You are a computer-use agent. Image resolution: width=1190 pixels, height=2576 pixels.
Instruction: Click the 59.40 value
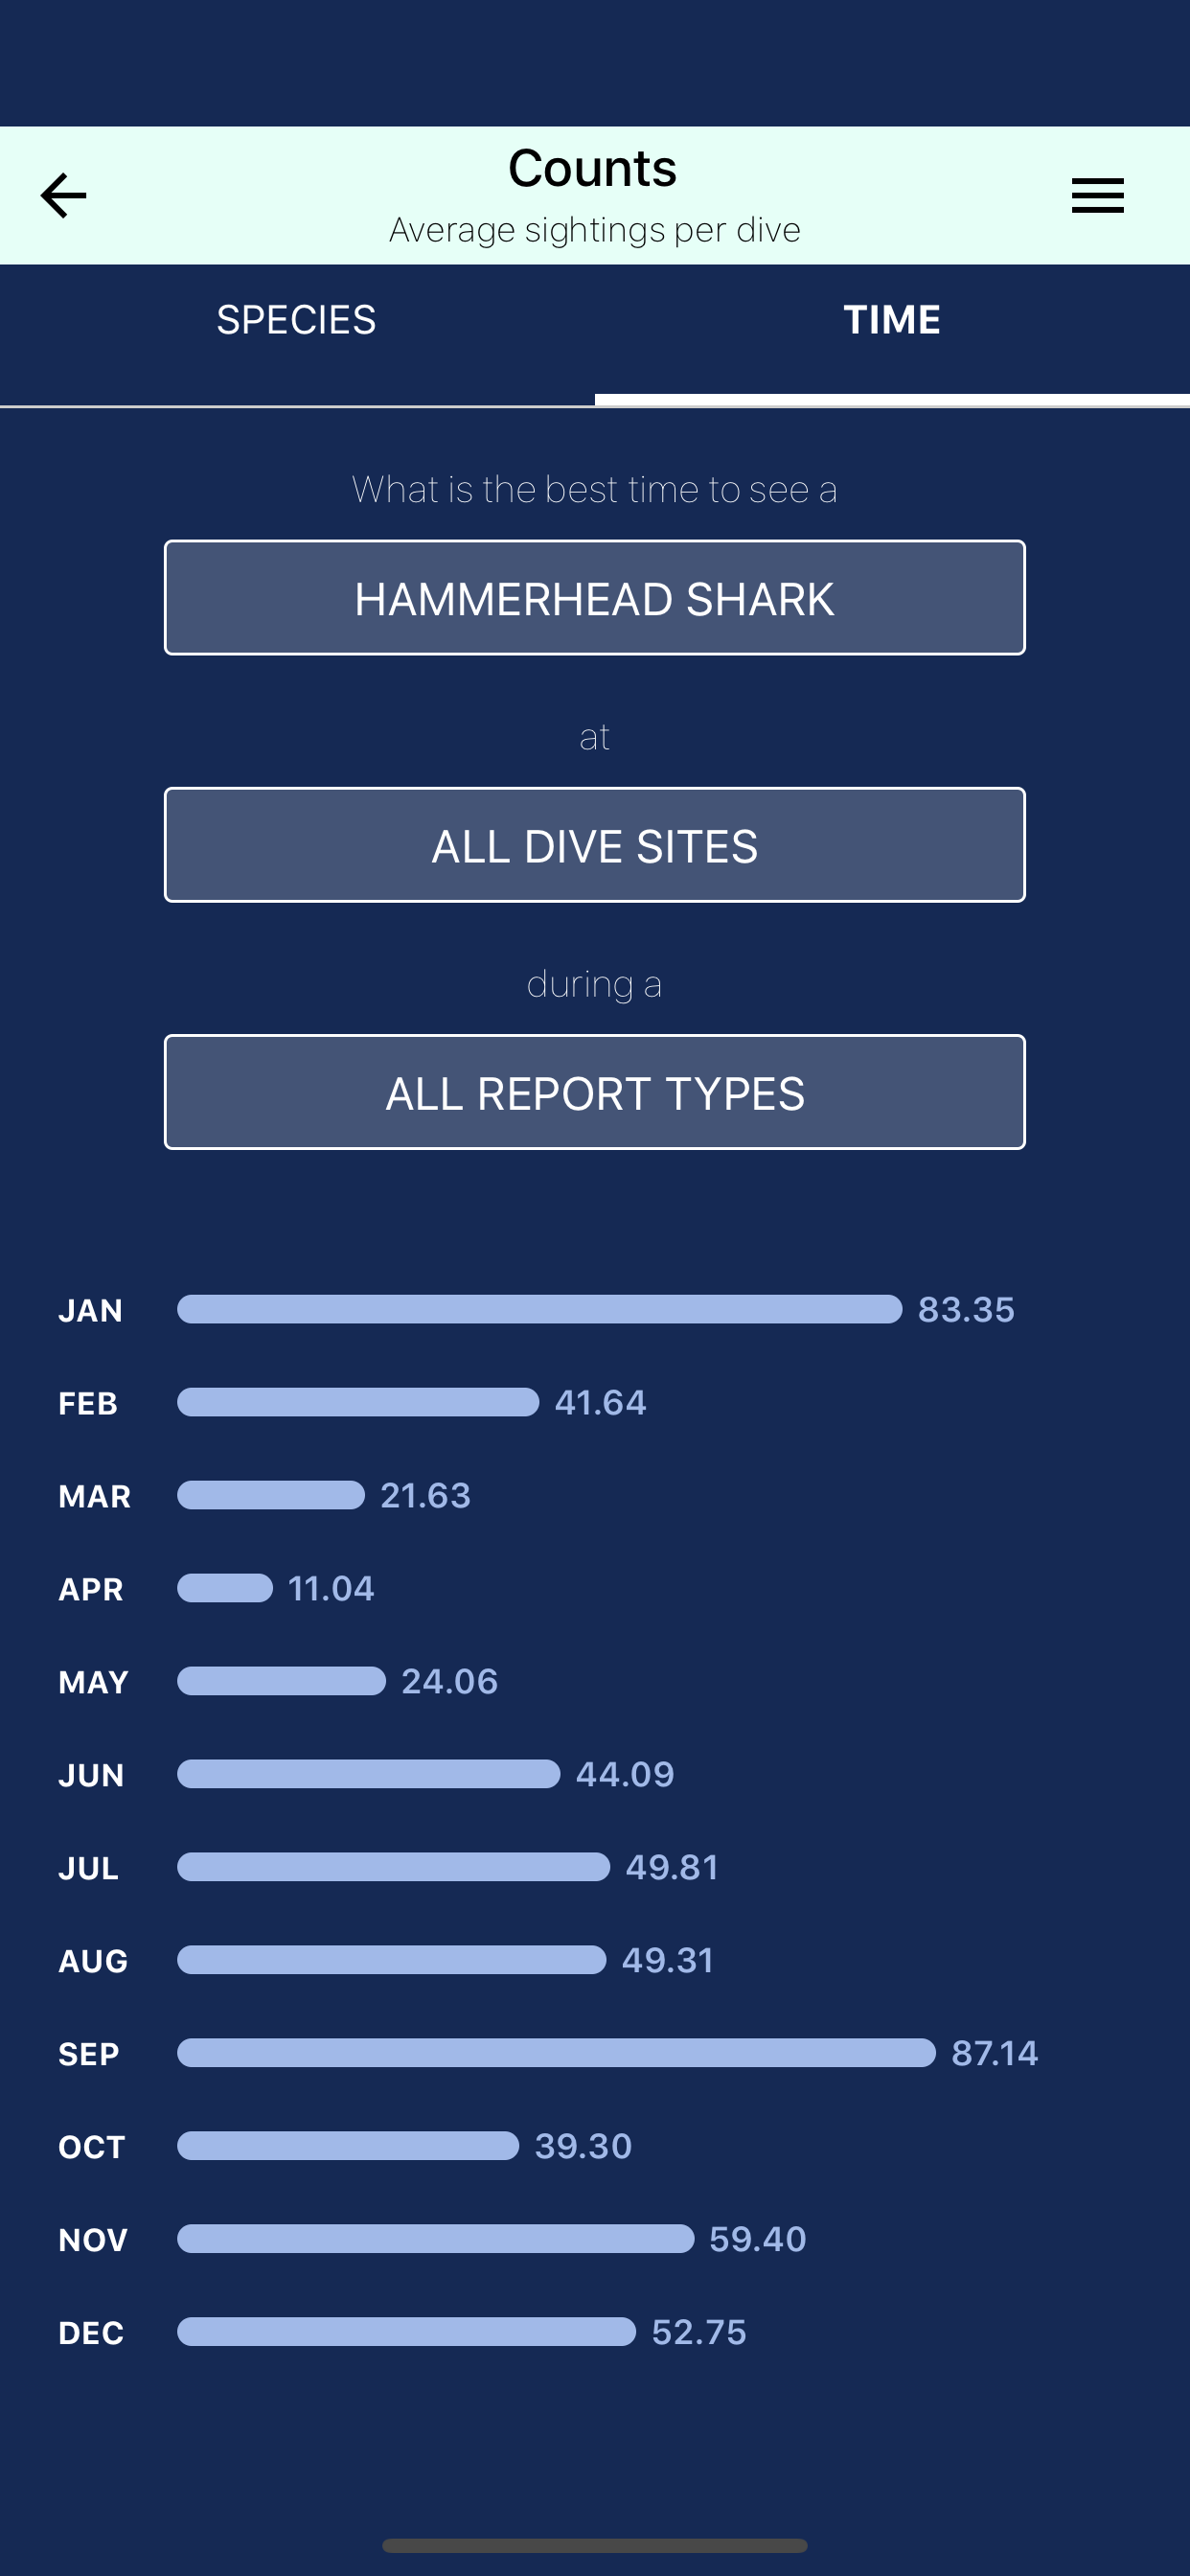pyautogui.click(x=758, y=2239)
